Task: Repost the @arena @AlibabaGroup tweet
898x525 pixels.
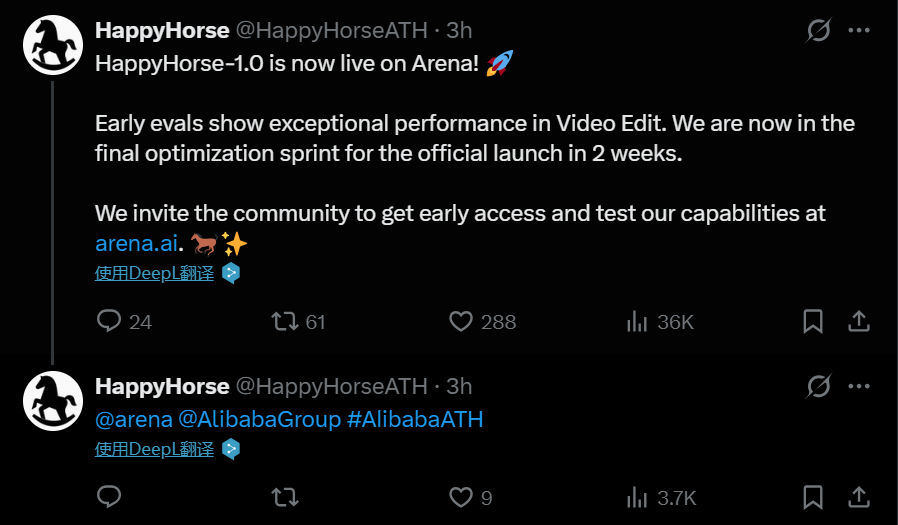Action: (285, 497)
